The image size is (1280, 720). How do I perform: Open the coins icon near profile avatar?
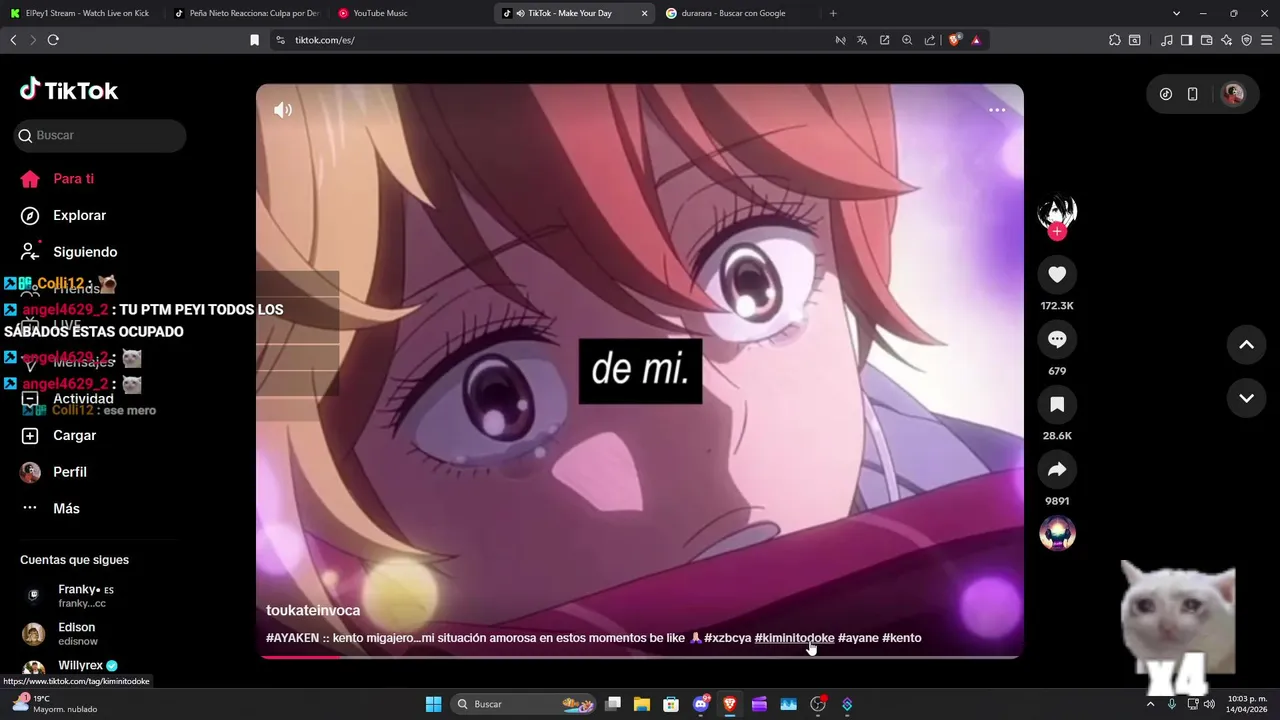point(1166,94)
